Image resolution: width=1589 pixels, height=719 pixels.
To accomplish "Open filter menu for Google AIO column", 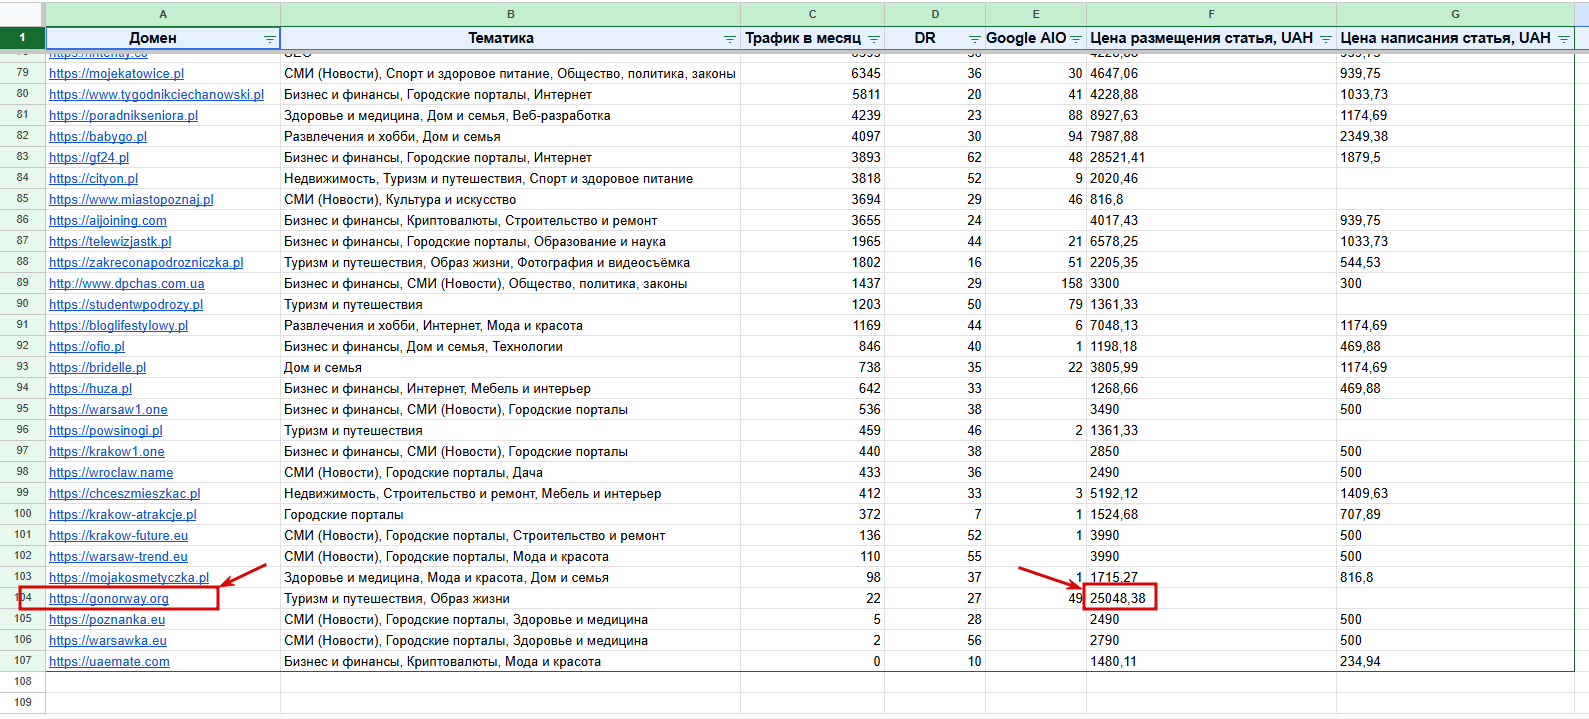I will point(1076,39).
